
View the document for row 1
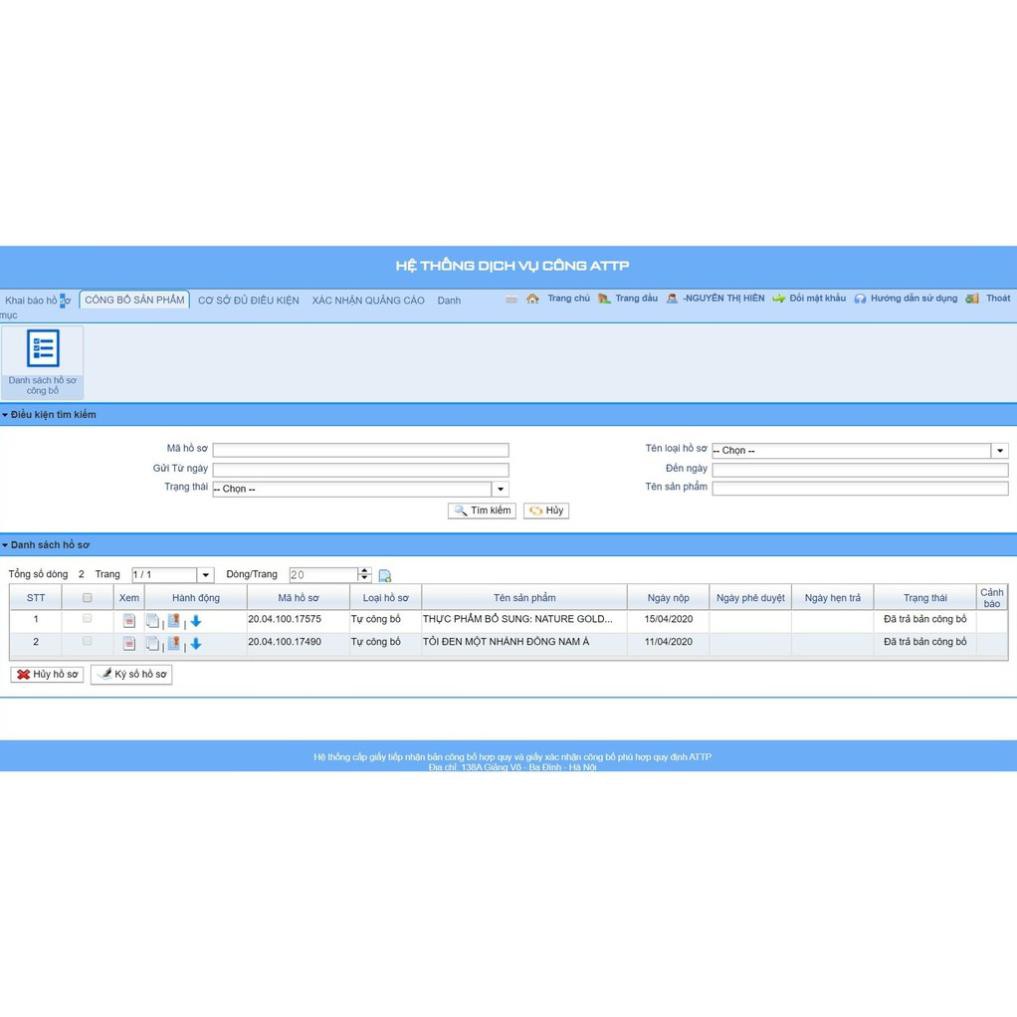(129, 621)
